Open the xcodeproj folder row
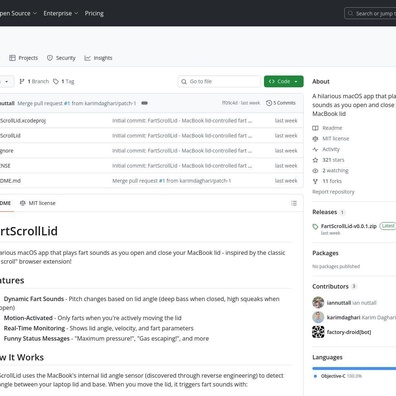 point(152,121)
